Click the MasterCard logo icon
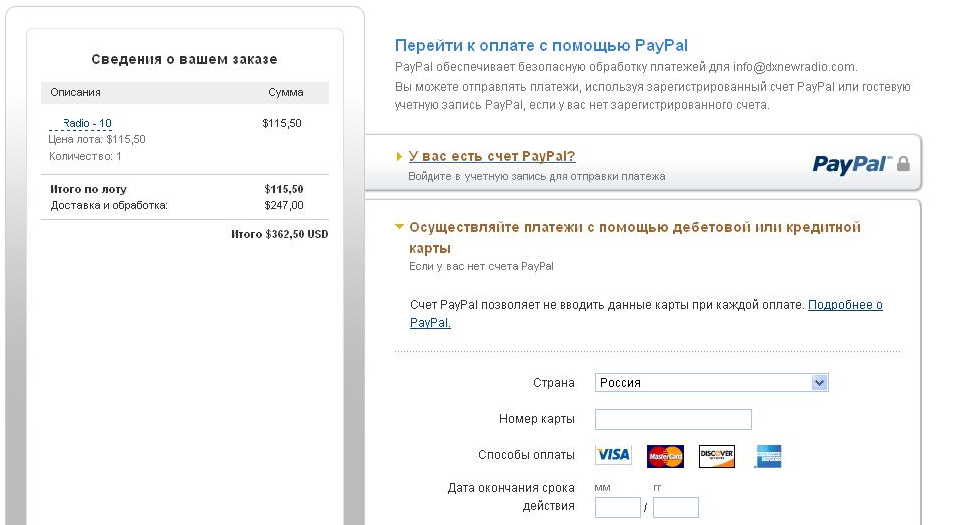 [665, 456]
